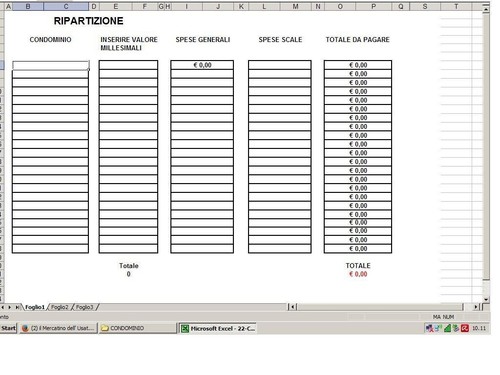Click the vertical scrollbar thumb
Viewport: 500px width, 375px height.
486,147
